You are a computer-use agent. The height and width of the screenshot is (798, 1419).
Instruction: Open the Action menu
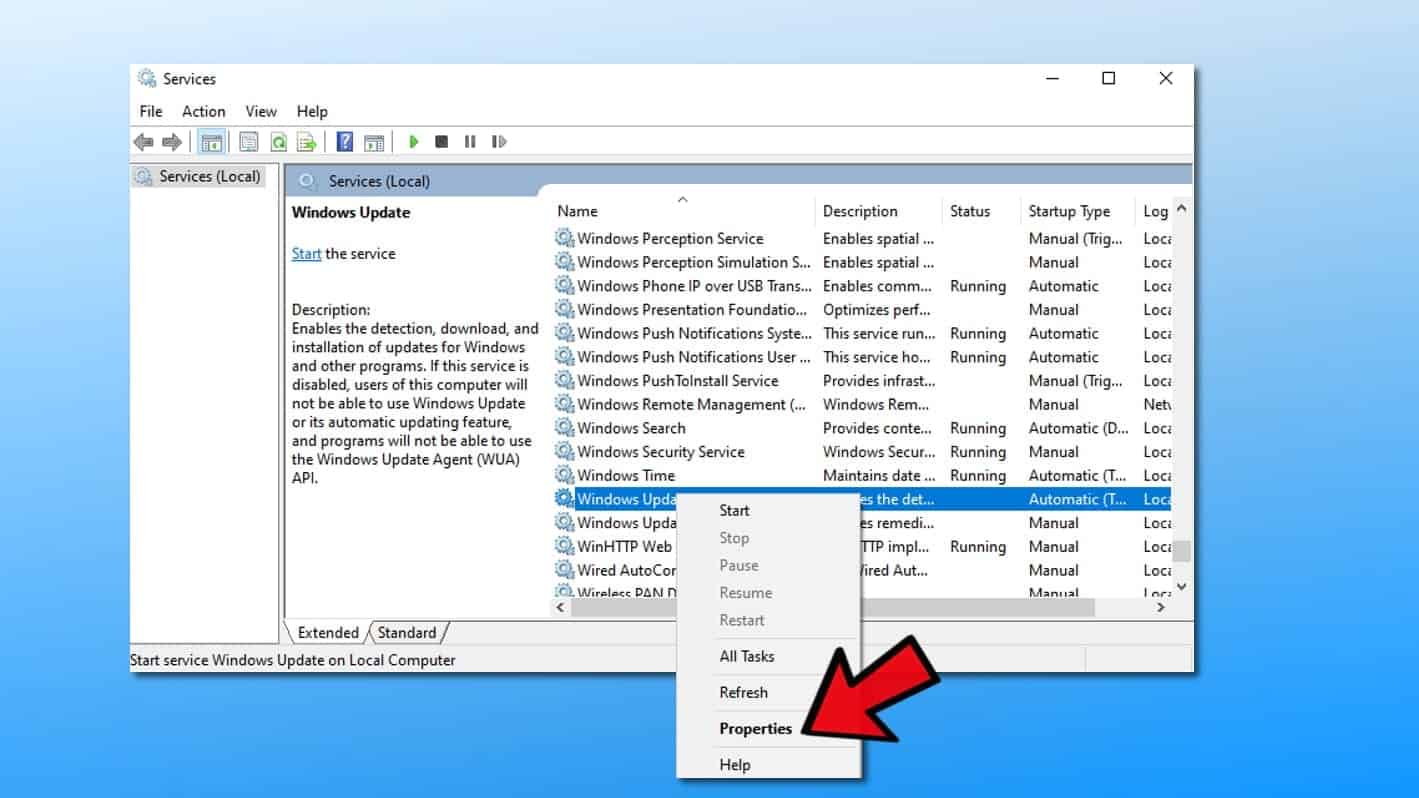point(203,111)
